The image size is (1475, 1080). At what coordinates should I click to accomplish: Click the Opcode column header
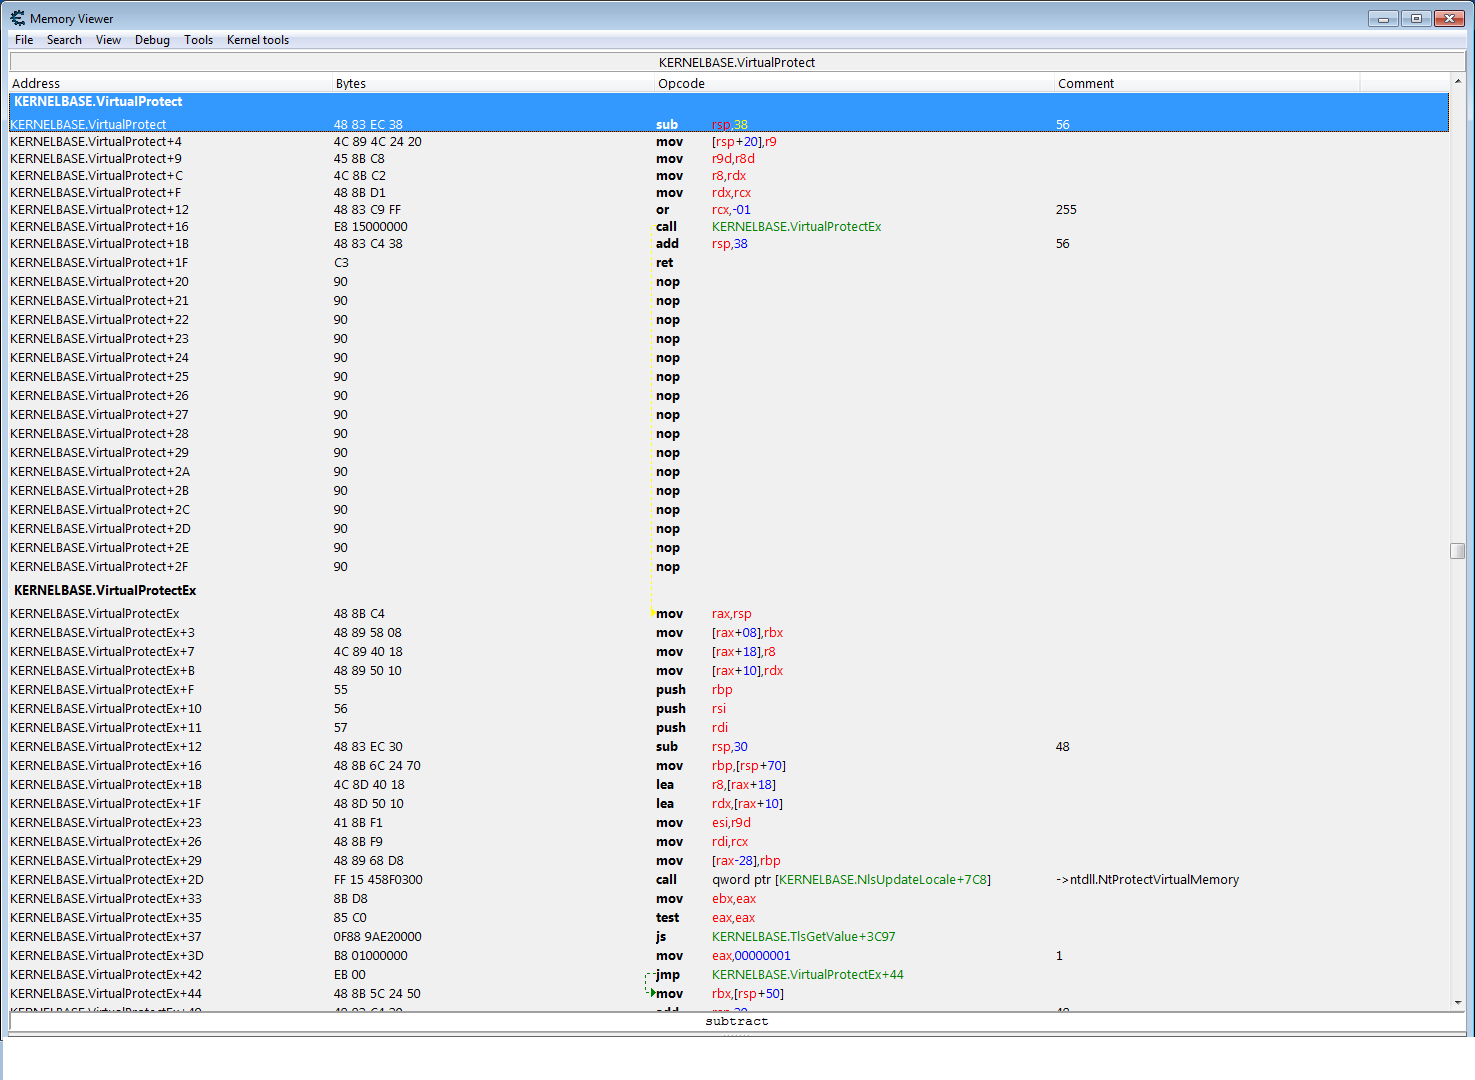(x=854, y=84)
